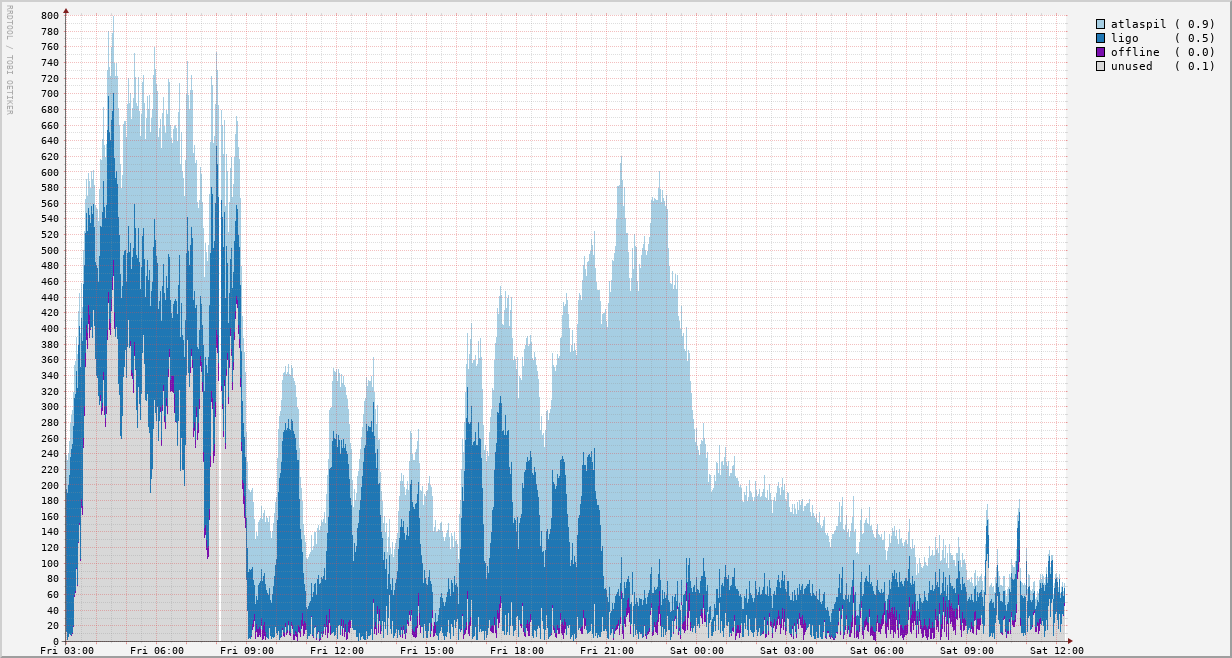Screen dimensions: 1232x658
Task: Click the Sat 06:00 time label
Action: tap(877, 650)
